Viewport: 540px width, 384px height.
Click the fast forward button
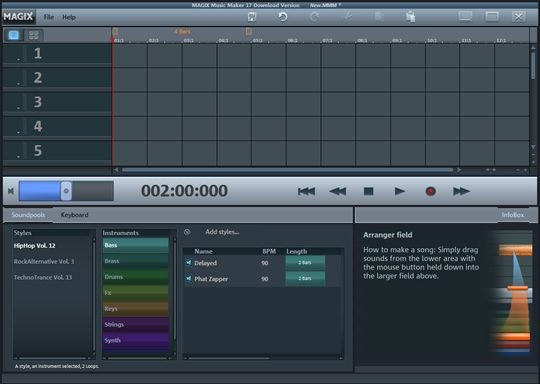tap(461, 191)
